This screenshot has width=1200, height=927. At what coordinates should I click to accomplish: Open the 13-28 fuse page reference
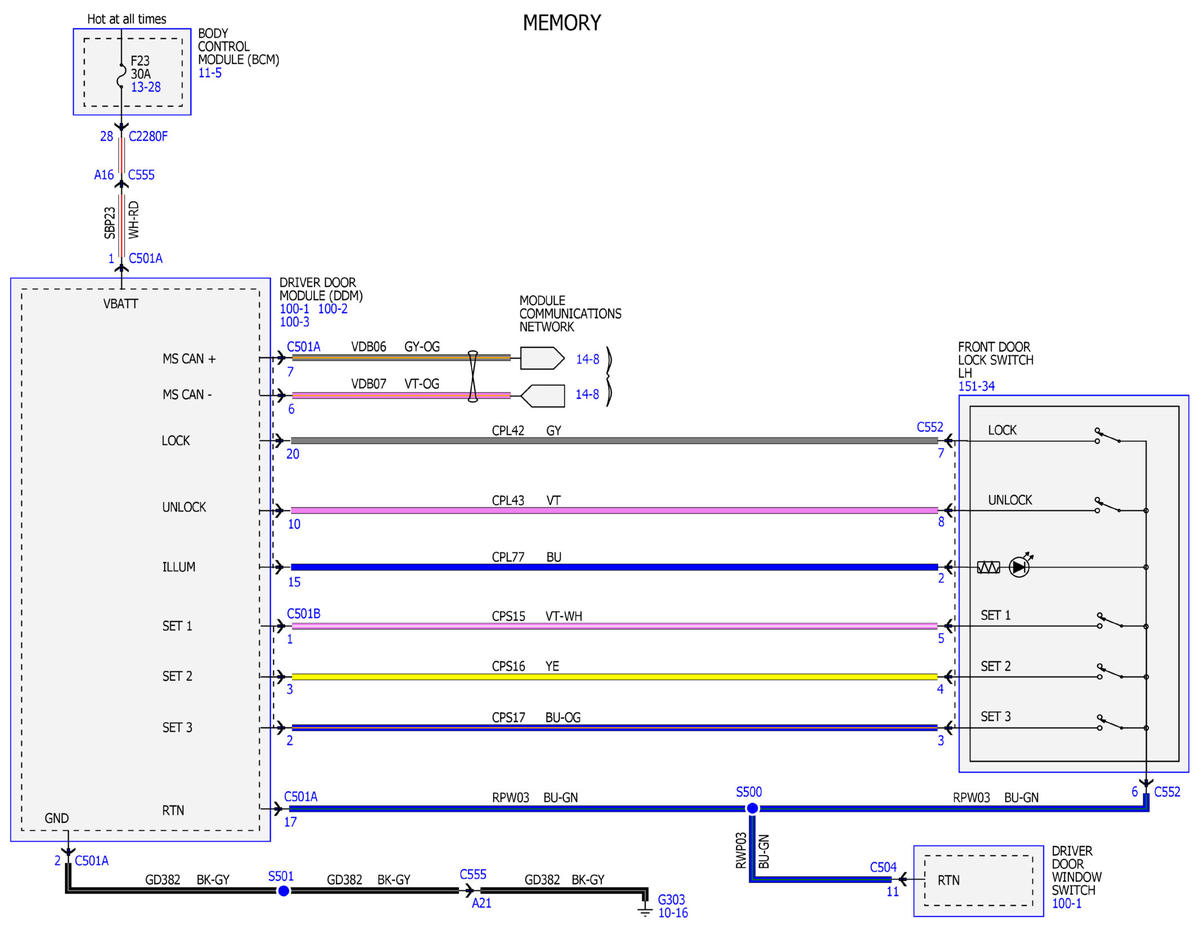(x=146, y=87)
